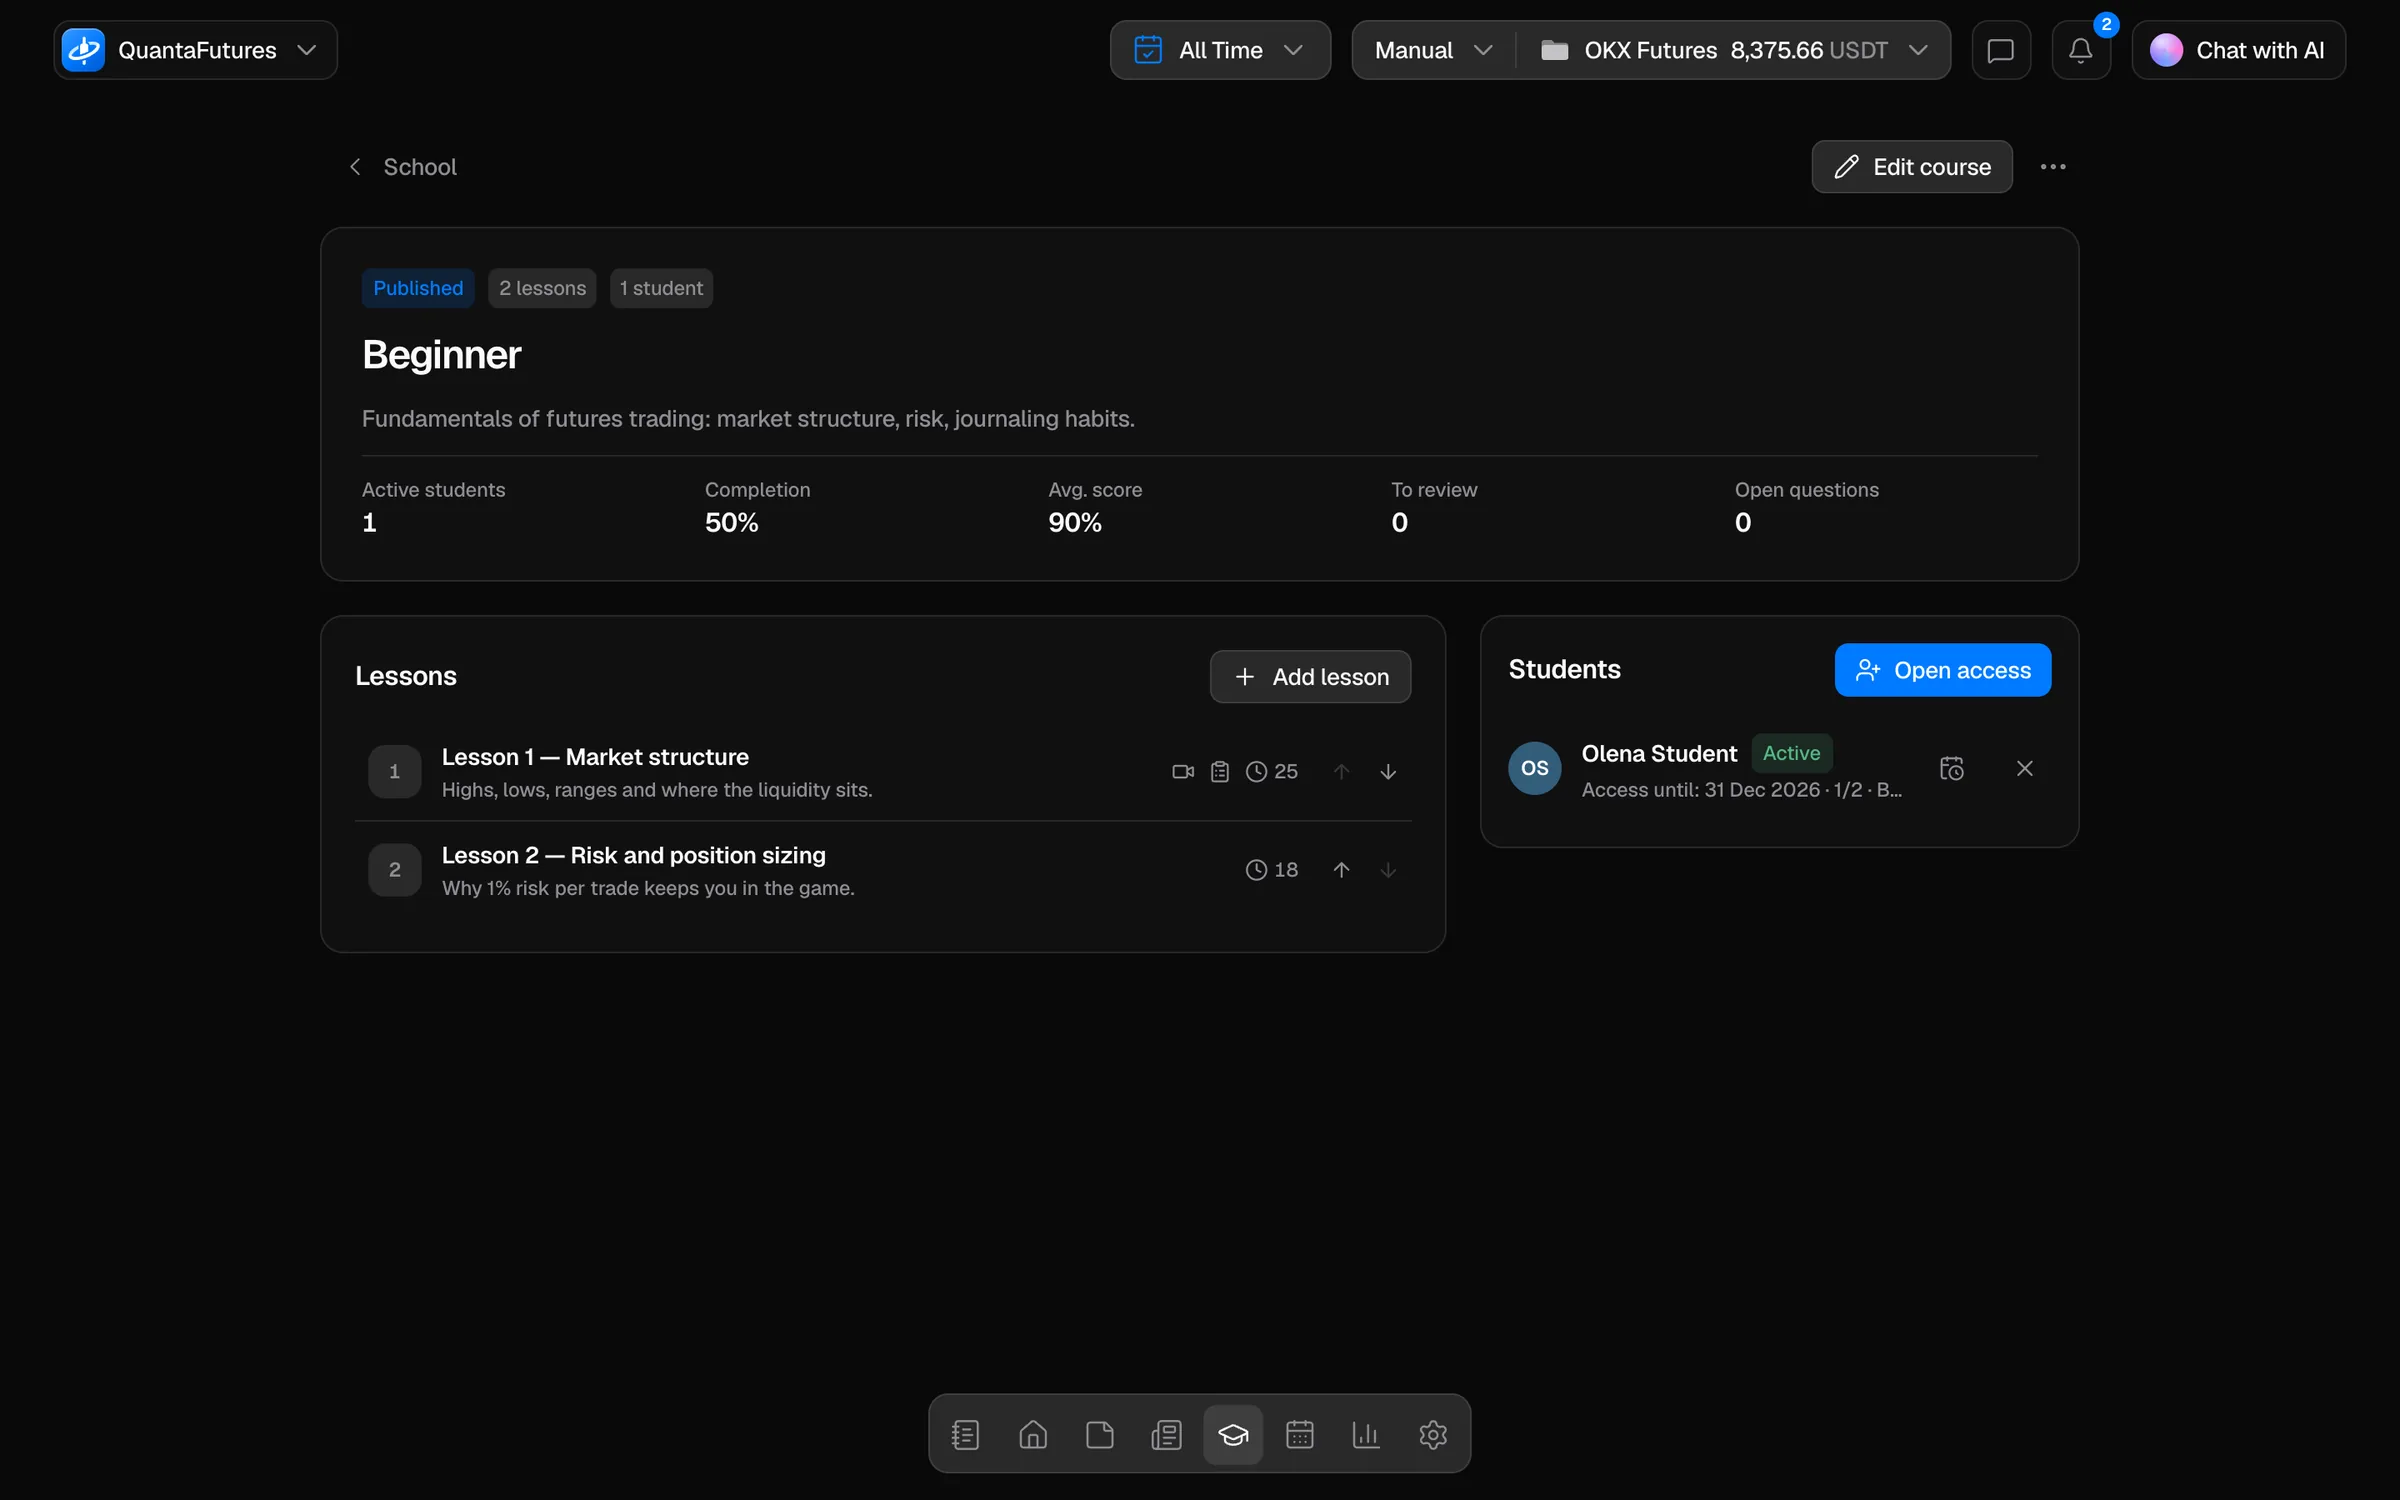
Task: Remove Olena Student from course
Action: (2025, 768)
